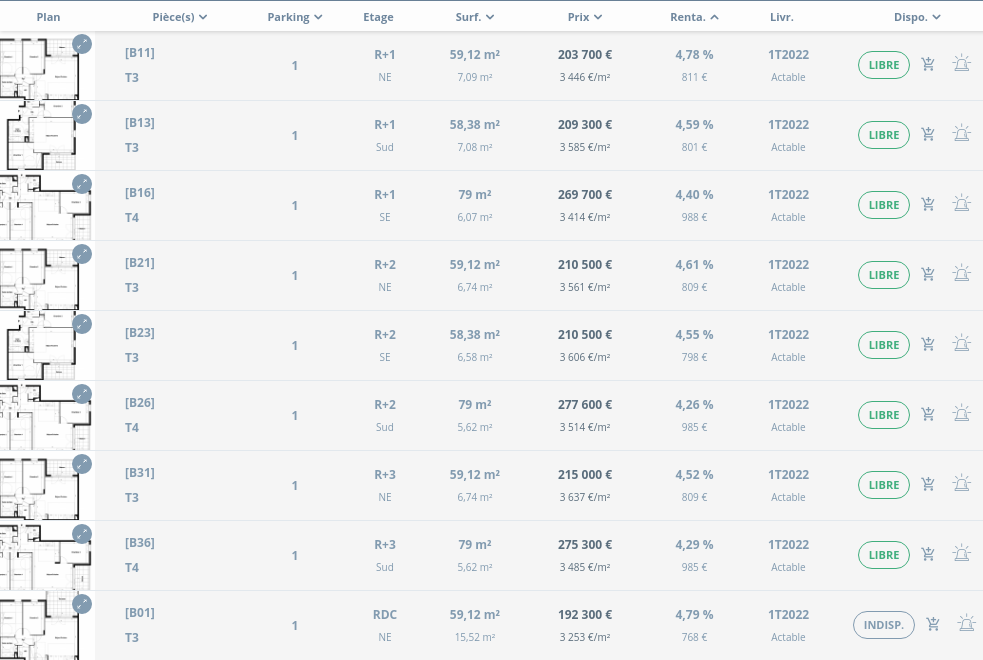Add lot B11 to cart
The width and height of the screenshot is (983, 660).
tap(928, 65)
